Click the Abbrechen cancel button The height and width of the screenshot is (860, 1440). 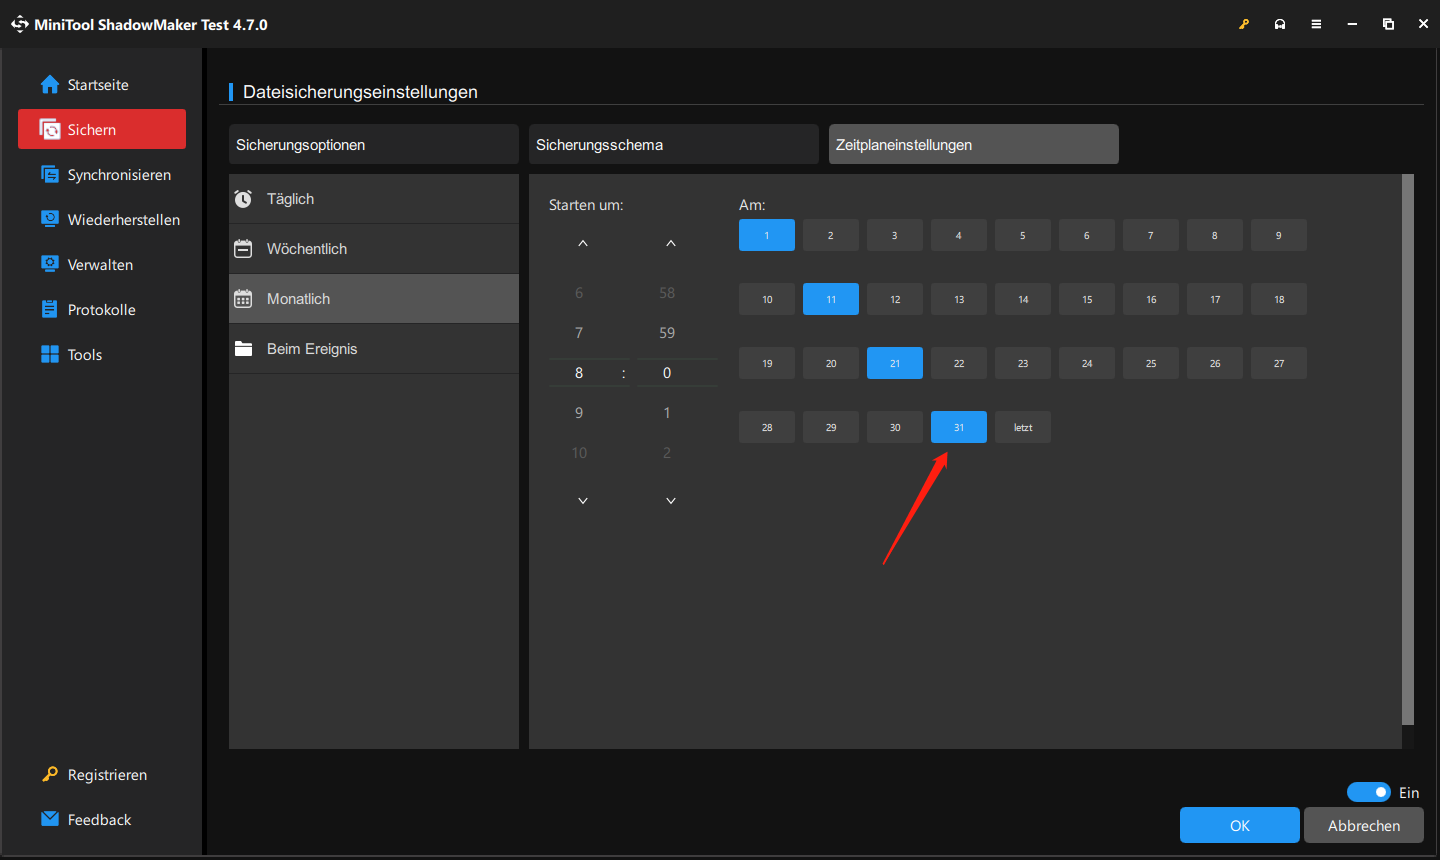click(1364, 825)
